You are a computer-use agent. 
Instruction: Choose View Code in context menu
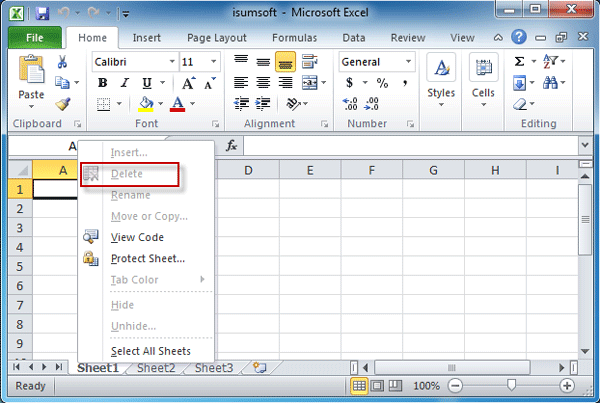tap(146, 237)
